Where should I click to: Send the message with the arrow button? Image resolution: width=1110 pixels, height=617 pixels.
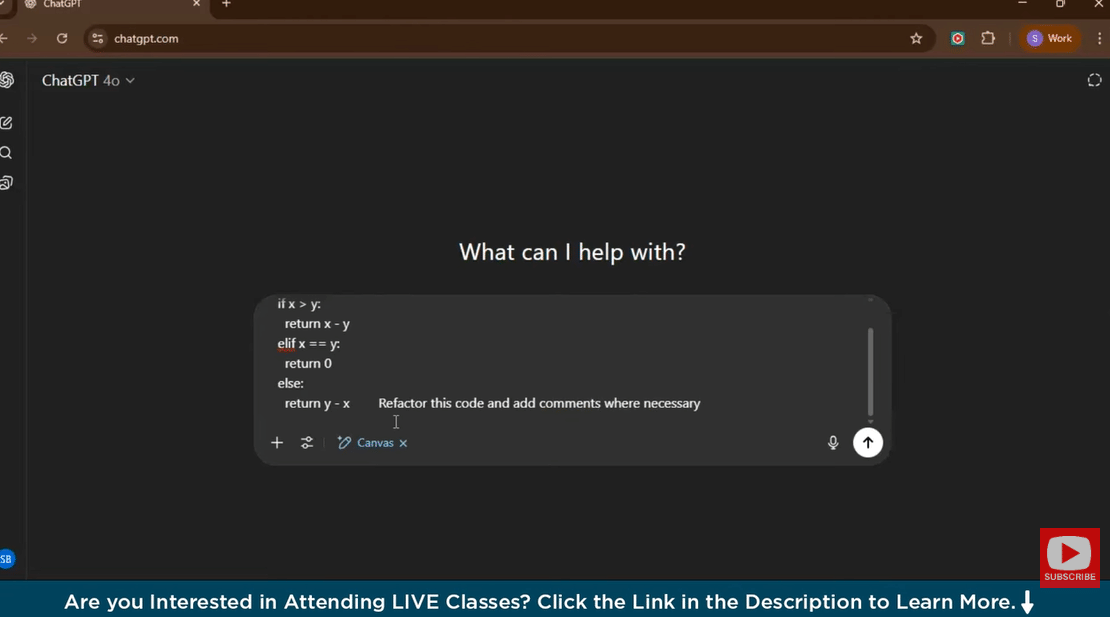pos(867,442)
